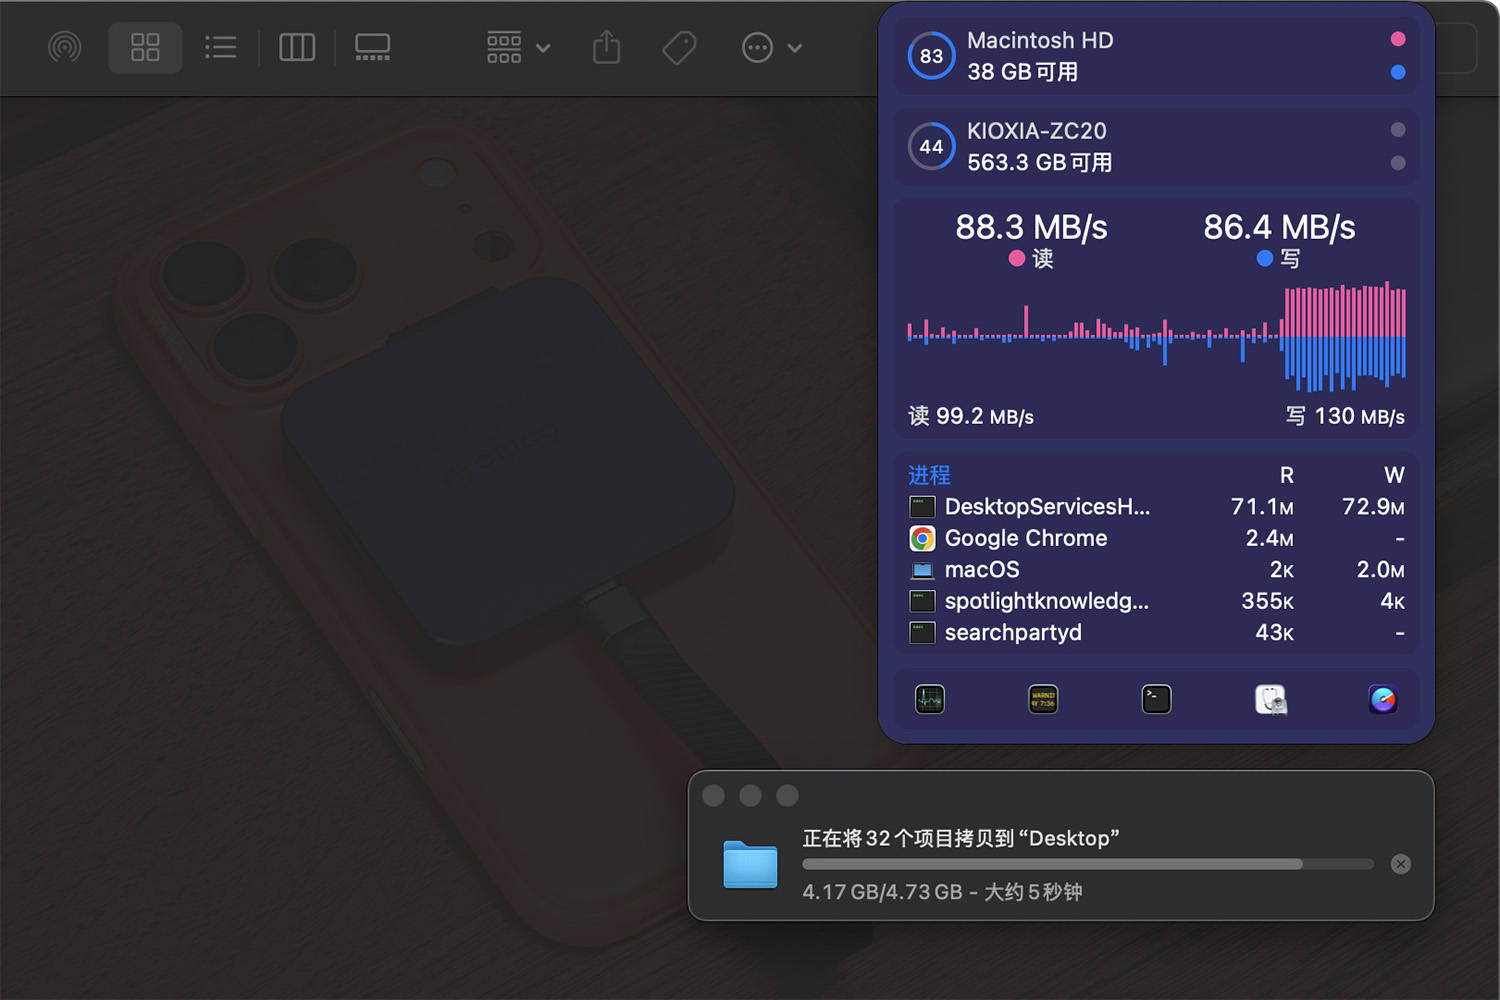Click the R column header in processes
Screen dimensions: 1500x1000
[x=1287, y=475]
